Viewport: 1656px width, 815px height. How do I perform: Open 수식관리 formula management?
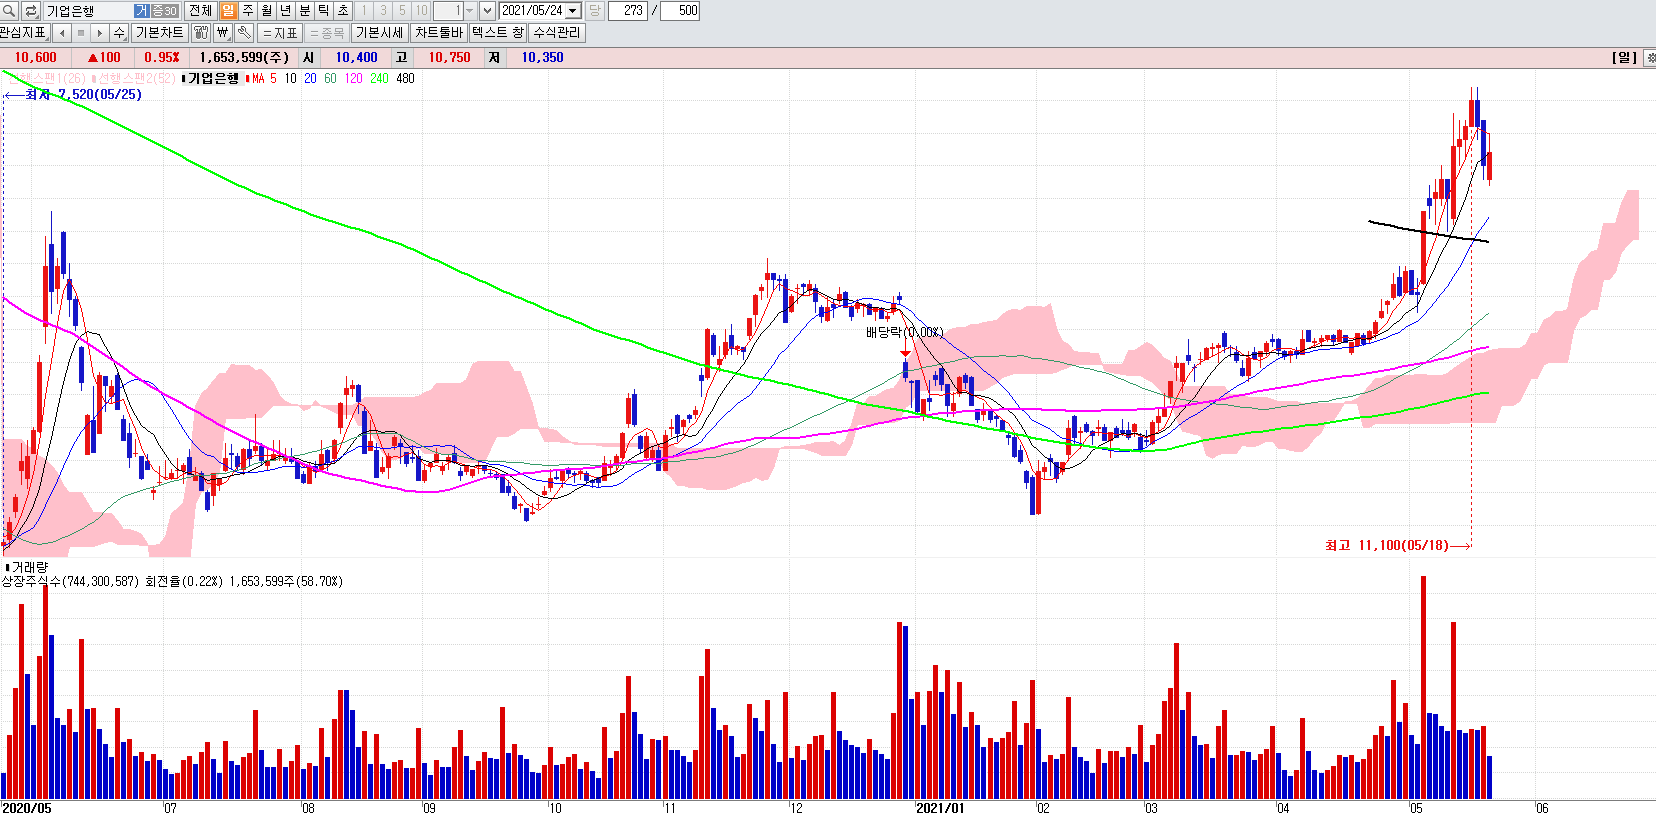[557, 33]
